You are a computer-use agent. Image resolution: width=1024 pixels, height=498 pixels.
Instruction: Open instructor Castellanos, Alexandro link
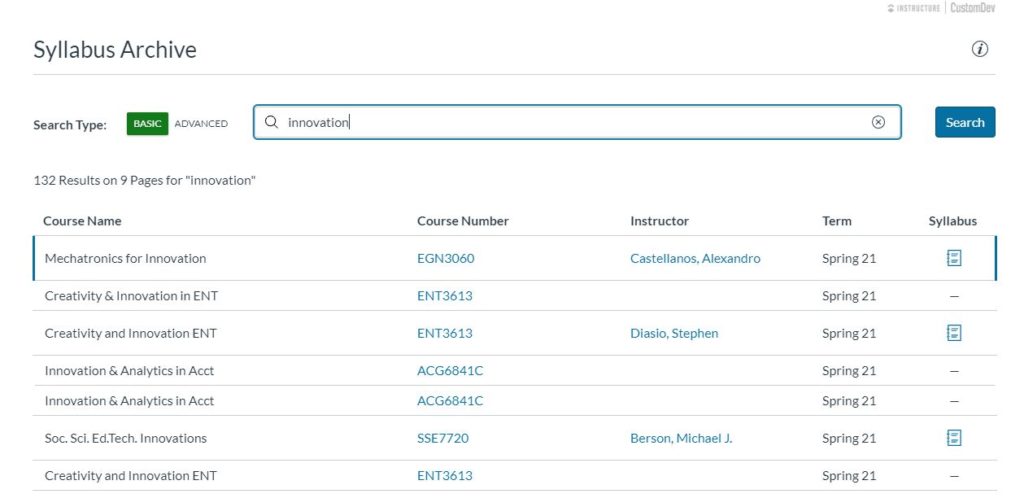(x=695, y=258)
